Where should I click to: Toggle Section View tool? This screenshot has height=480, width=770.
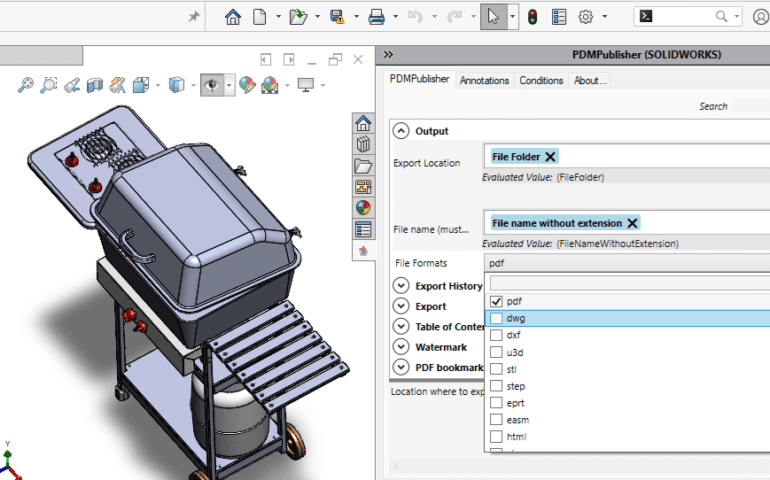click(x=95, y=85)
